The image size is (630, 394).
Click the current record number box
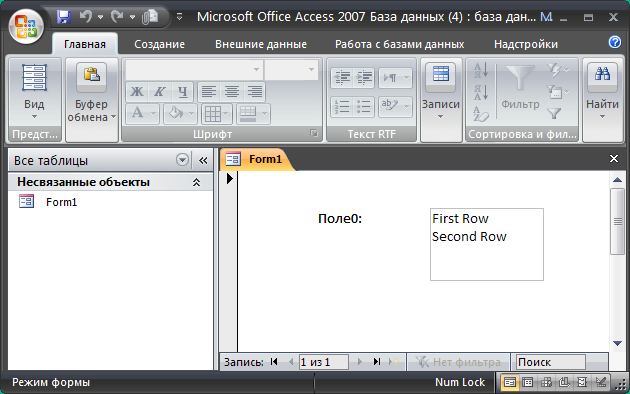[323, 362]
